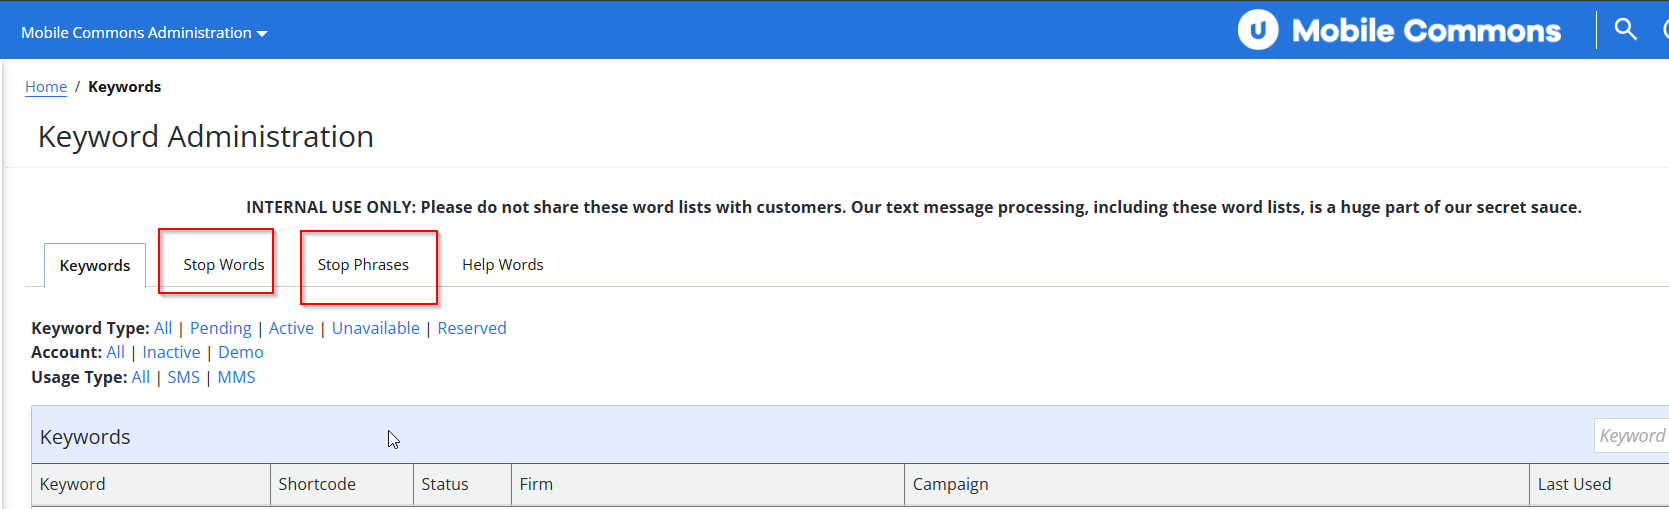The width and height of the screenshot is (1669, 509).
Task: Filter accounts by Demo
Action: 241,352
